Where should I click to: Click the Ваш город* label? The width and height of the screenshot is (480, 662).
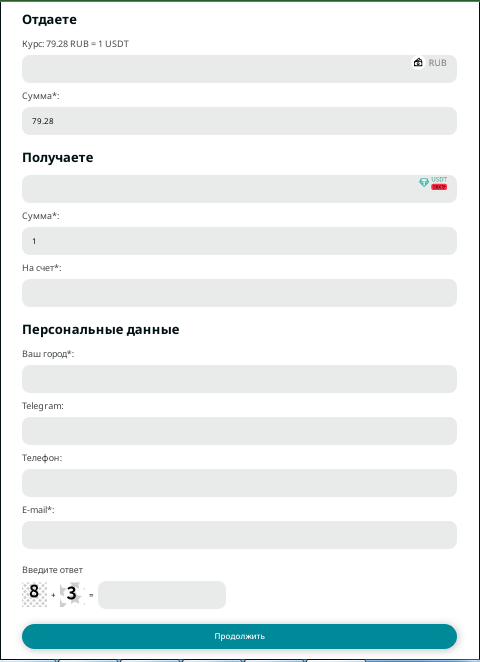tap(48, 354)
